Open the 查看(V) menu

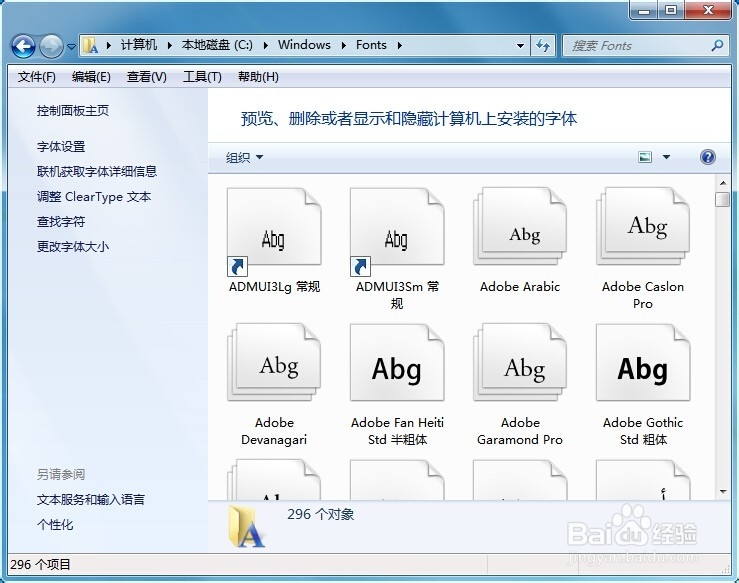147,77
